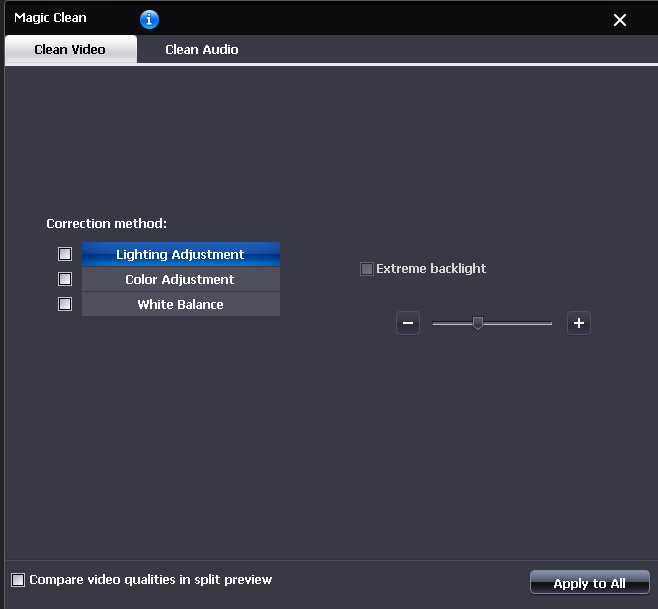Click slider track left of the handle
Image resolution: width=658 pixels, height=609 pixels.
coord(452,323)
